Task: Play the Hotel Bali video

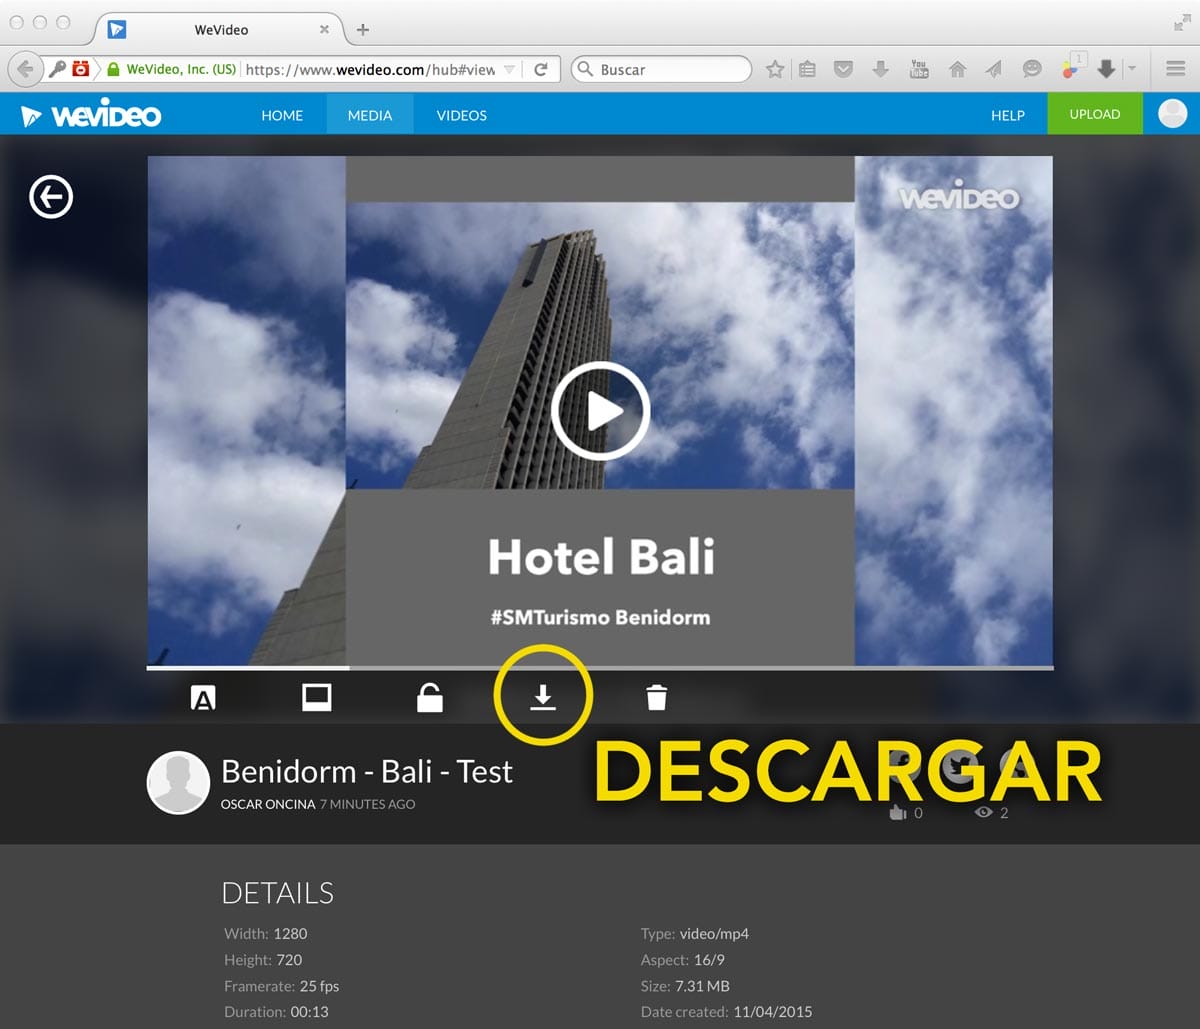Action: tap(600, 410)
